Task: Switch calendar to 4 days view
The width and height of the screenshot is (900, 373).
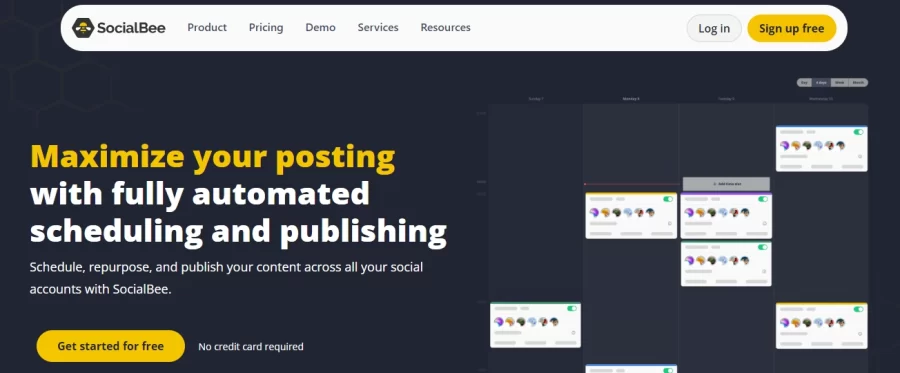Action: (x=821, y=83)
